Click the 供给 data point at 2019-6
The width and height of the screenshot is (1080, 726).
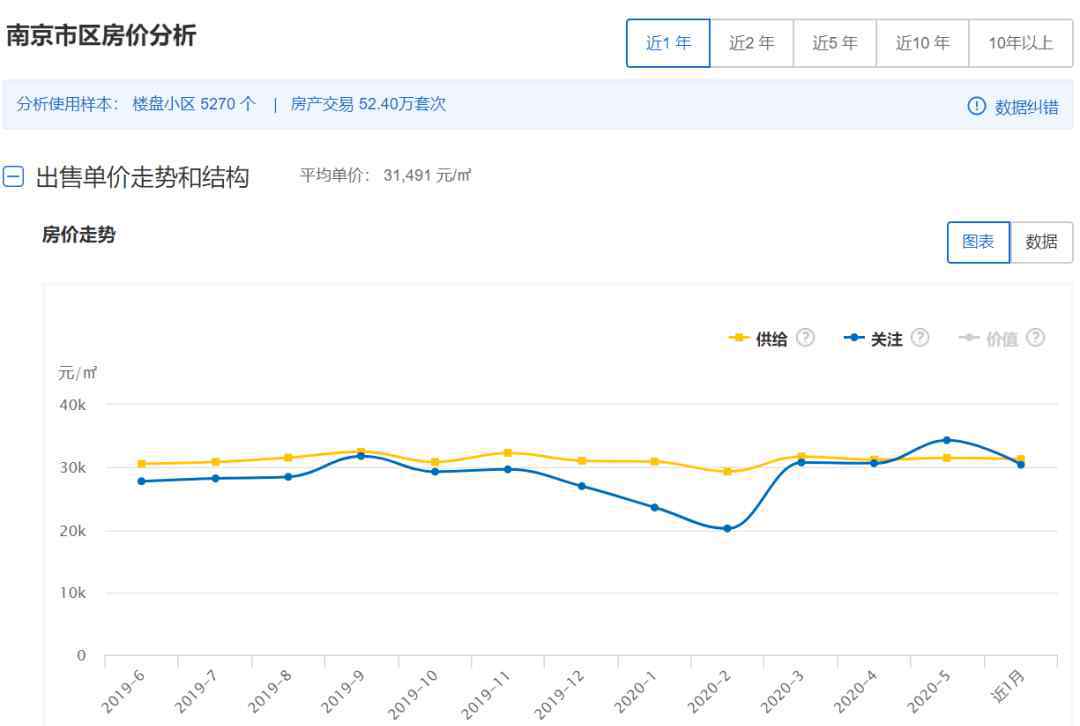click(142, 464)
